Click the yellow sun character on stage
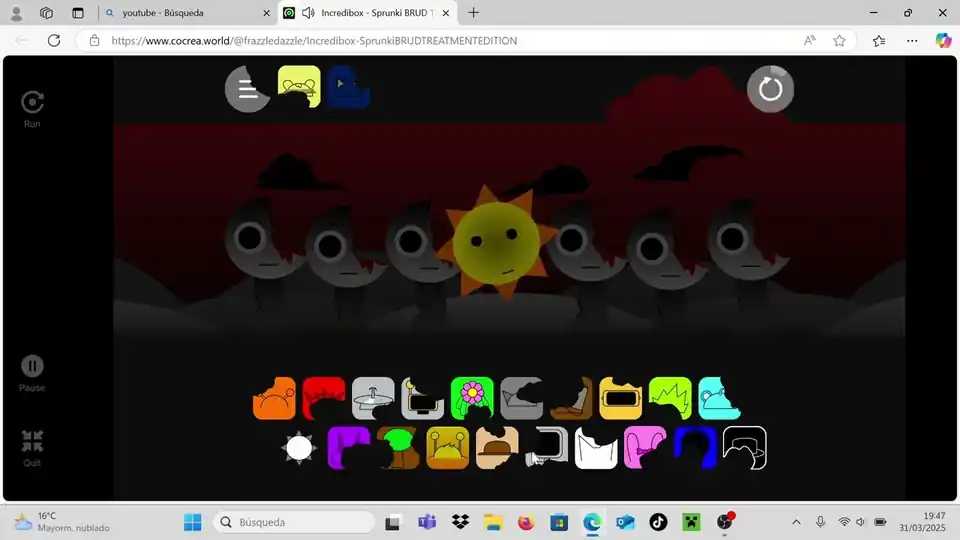This screenshot has height=540, width=960. pos(496,242)
